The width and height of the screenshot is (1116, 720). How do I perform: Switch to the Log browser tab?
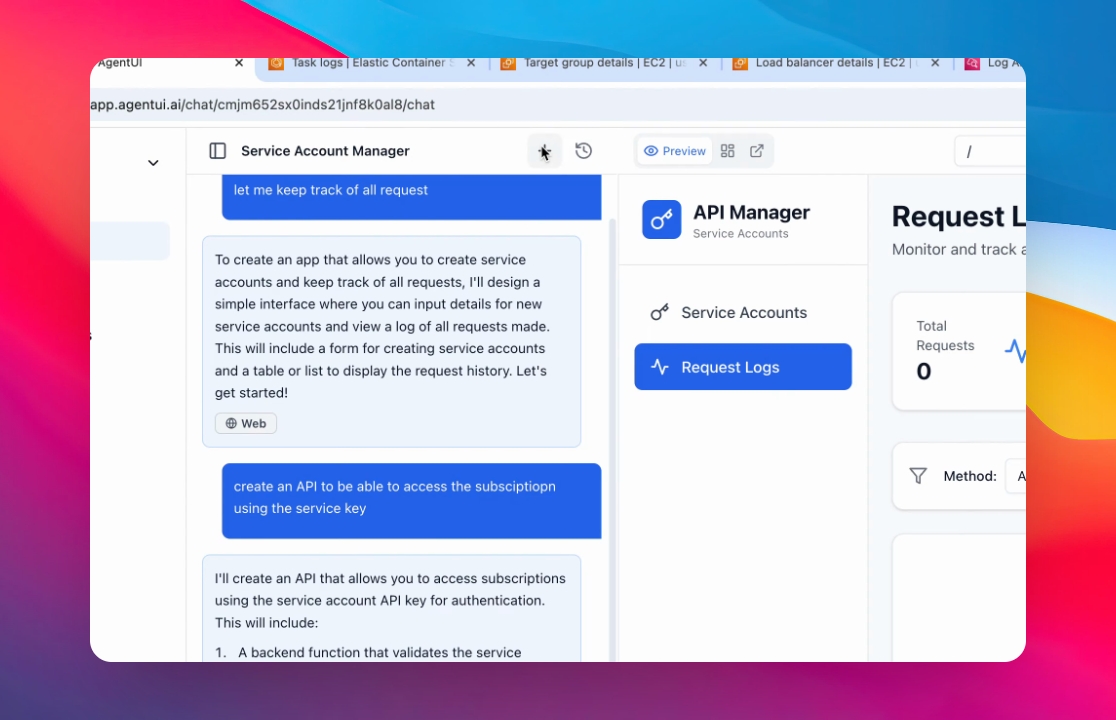coord(994,63)
